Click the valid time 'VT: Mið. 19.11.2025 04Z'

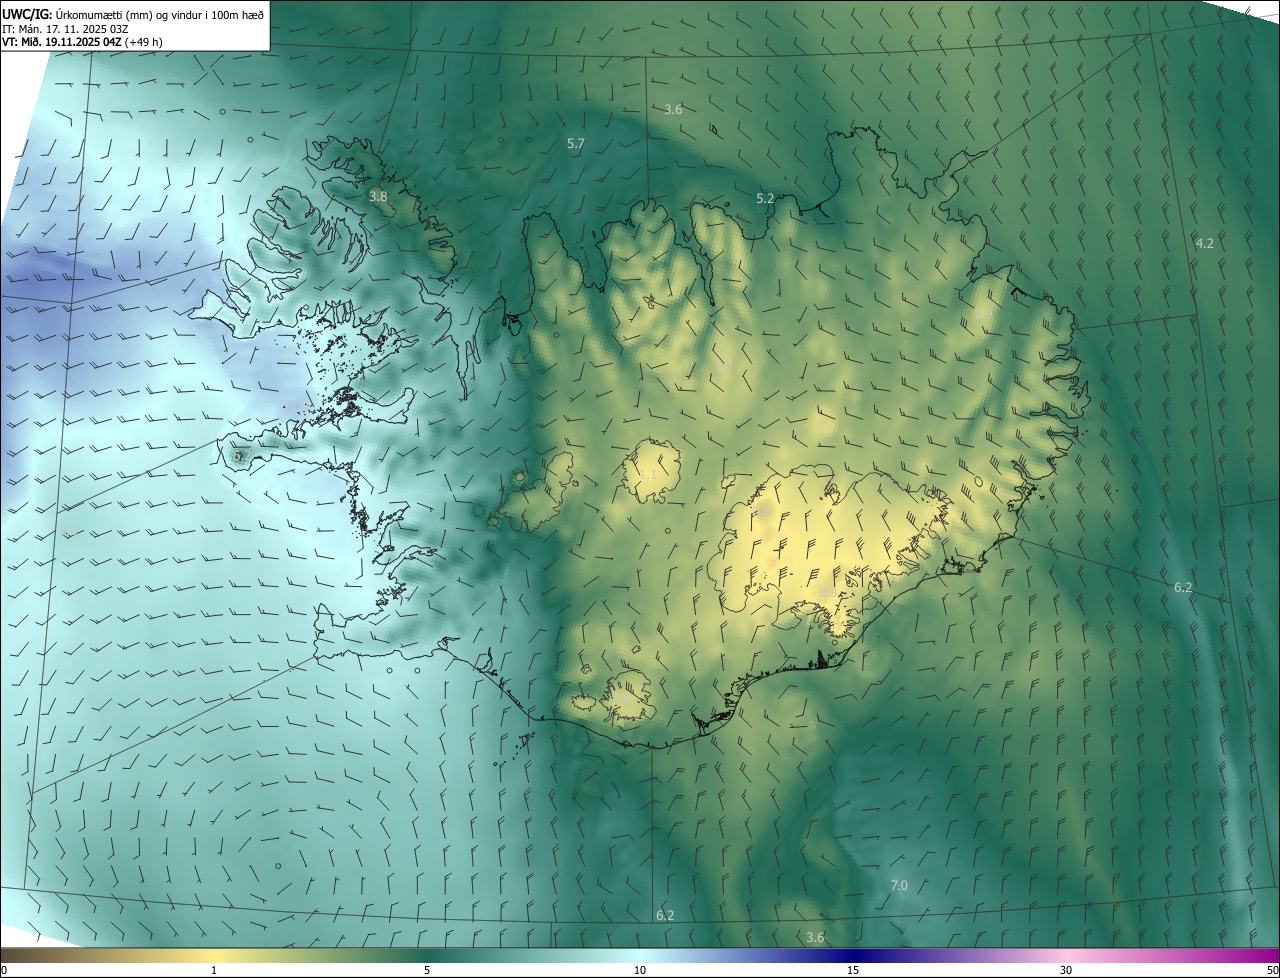point(61,43)
